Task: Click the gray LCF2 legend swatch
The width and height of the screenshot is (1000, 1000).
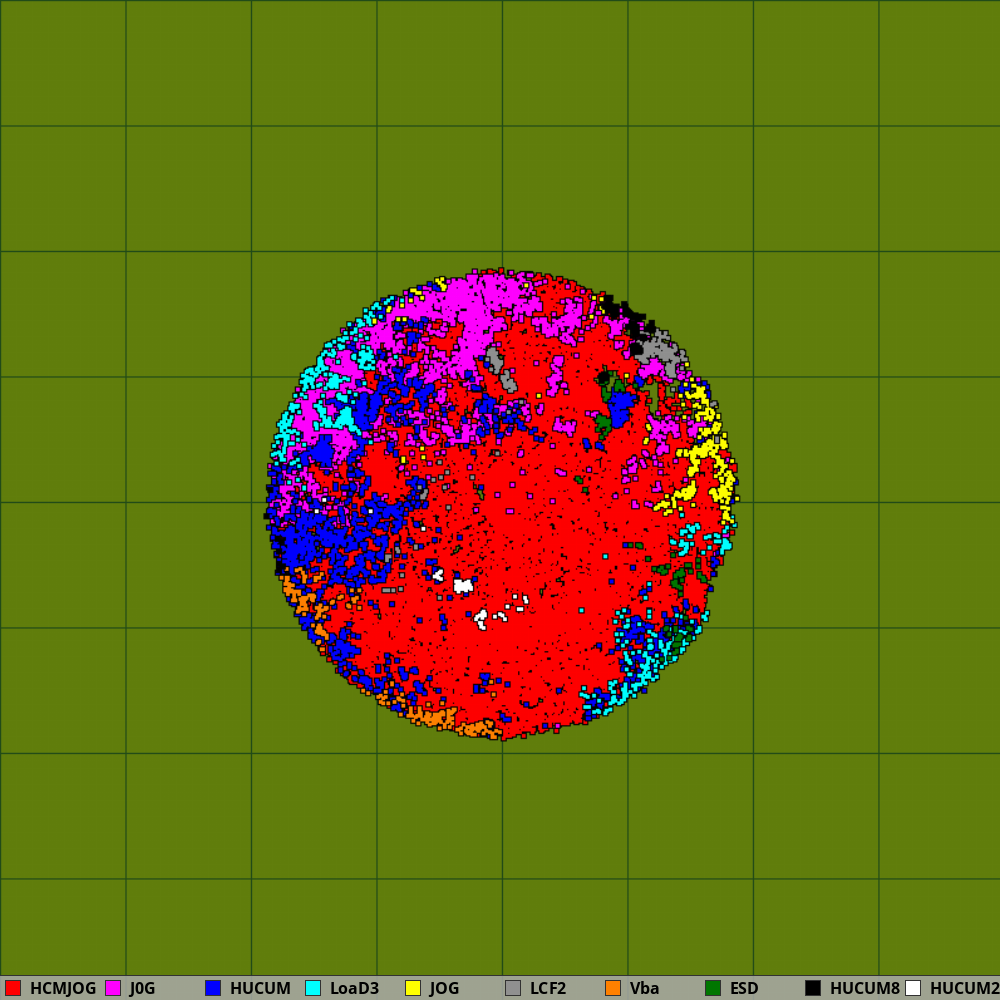Action: pos(513,988)
